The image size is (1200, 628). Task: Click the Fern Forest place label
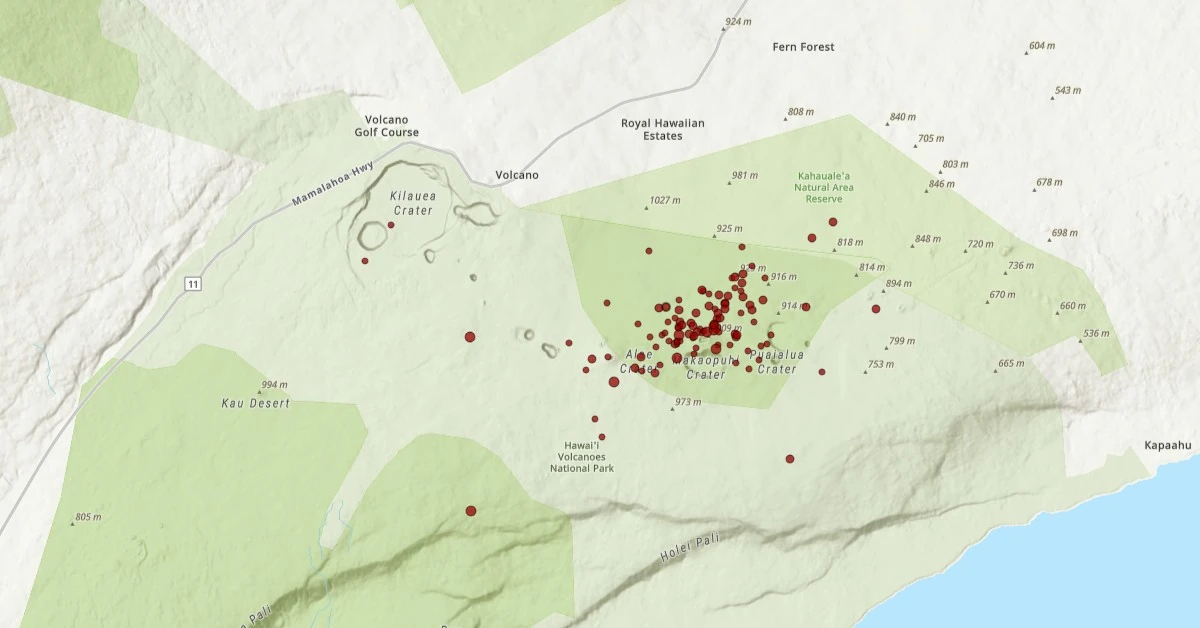[804, 47]
